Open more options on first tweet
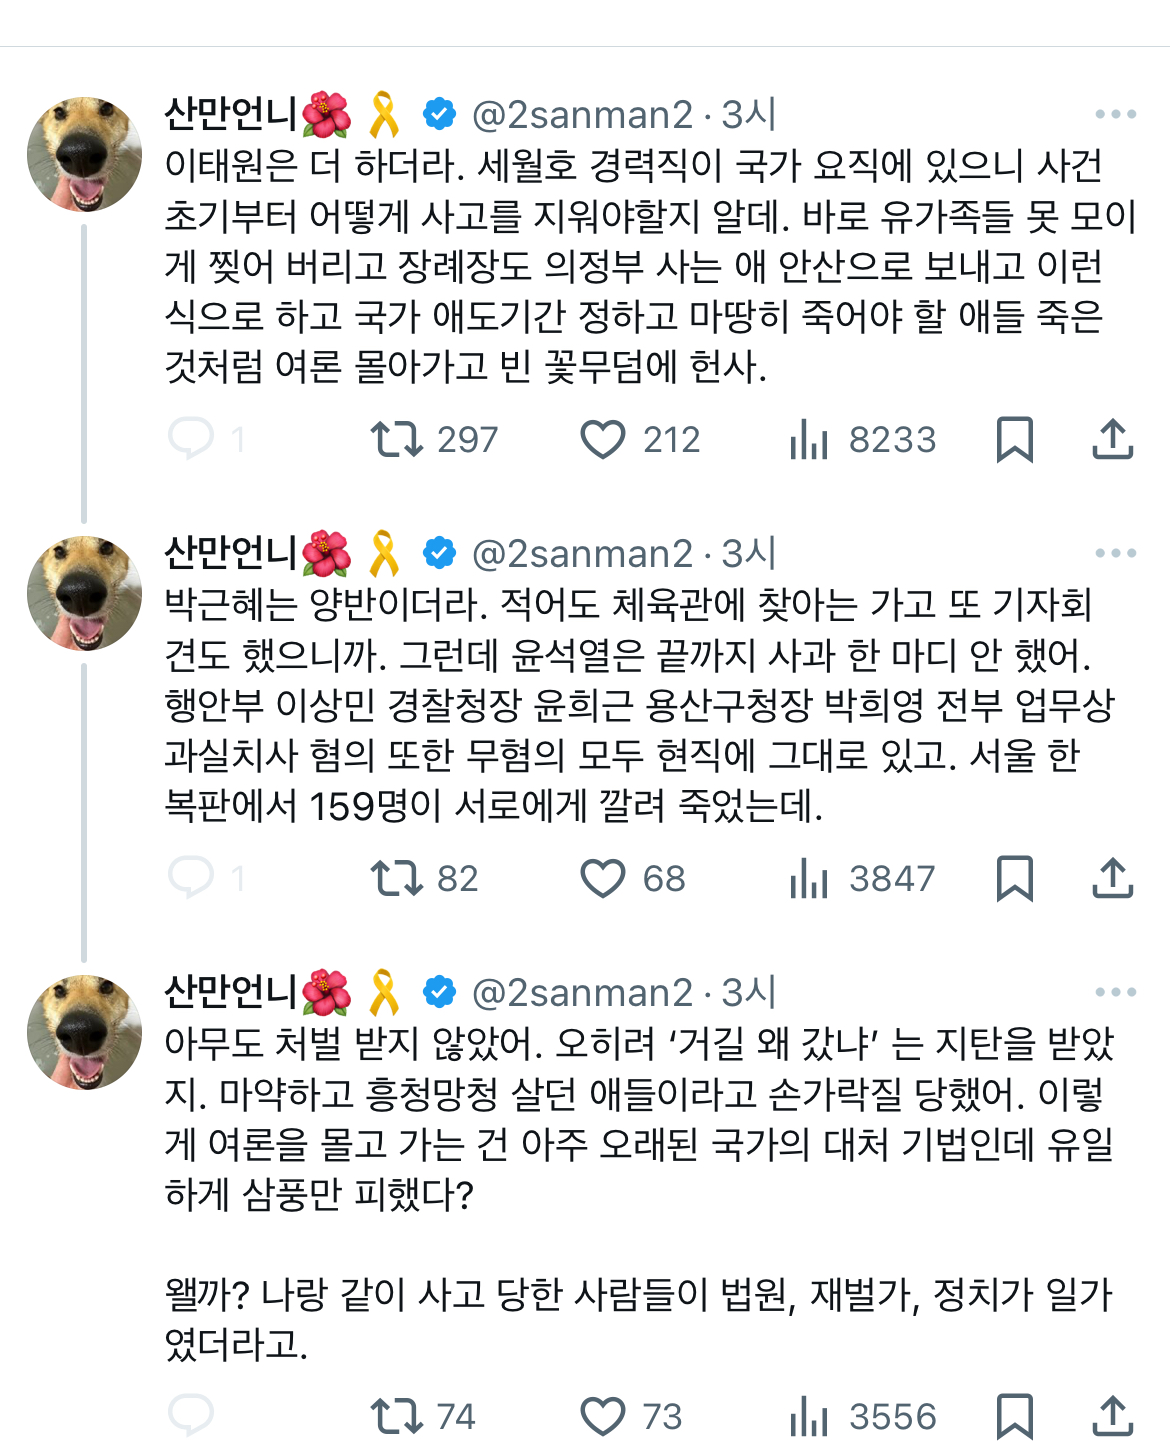This screenshot has width=1170, height=1442. click(x=1115, y=114)
